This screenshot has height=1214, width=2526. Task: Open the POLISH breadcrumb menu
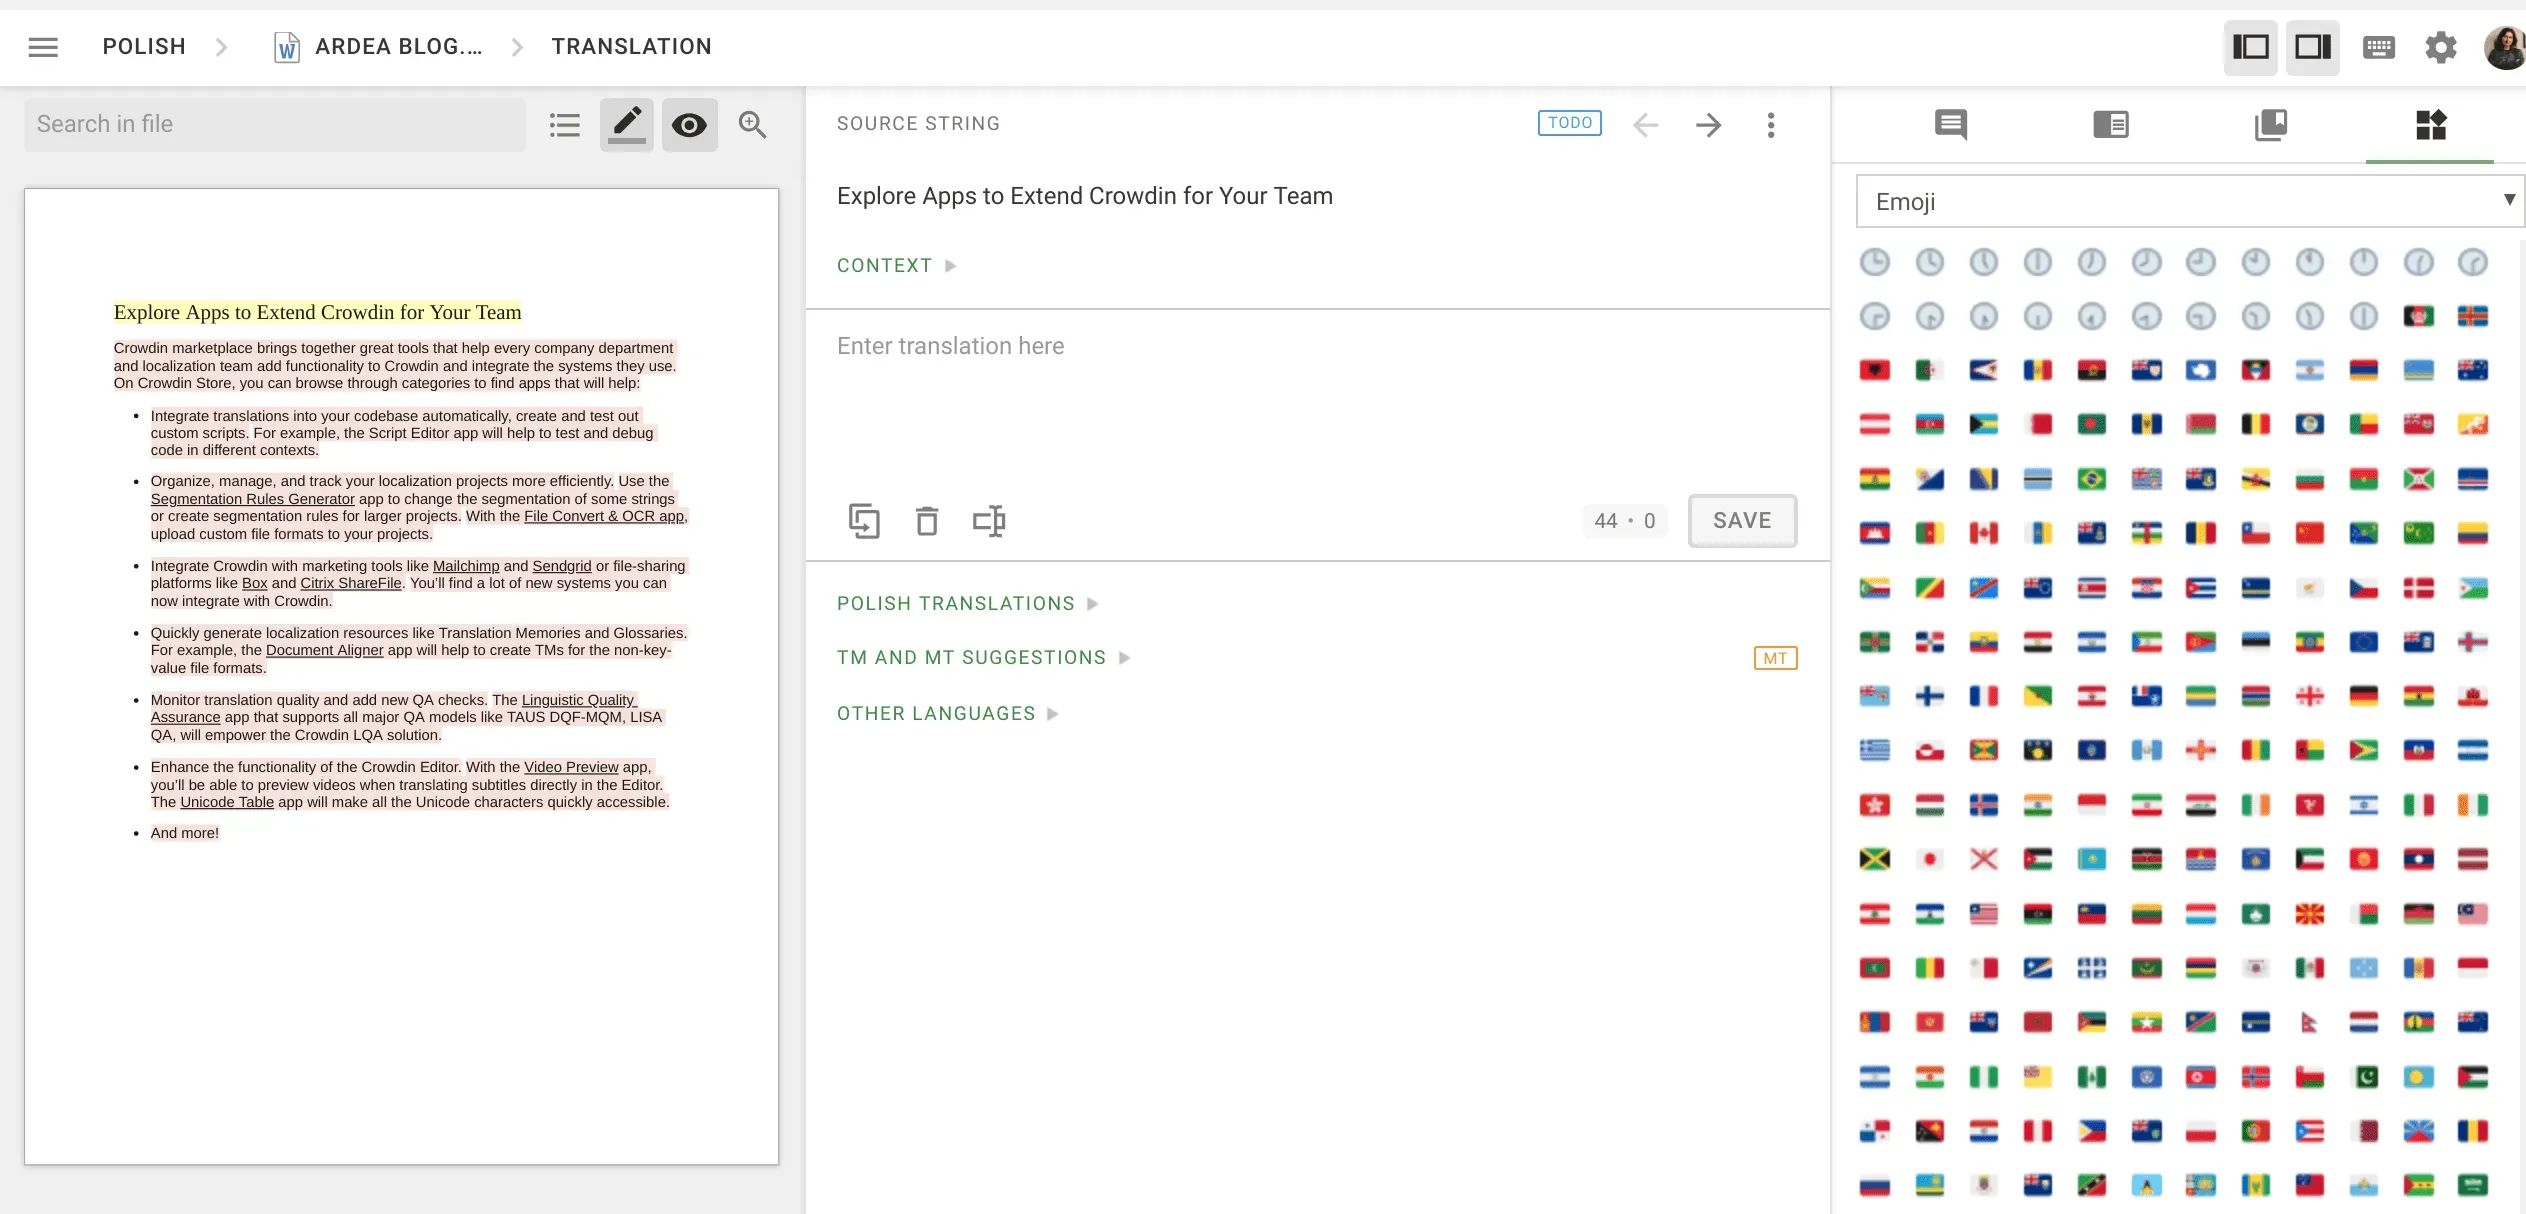[144, 46]
